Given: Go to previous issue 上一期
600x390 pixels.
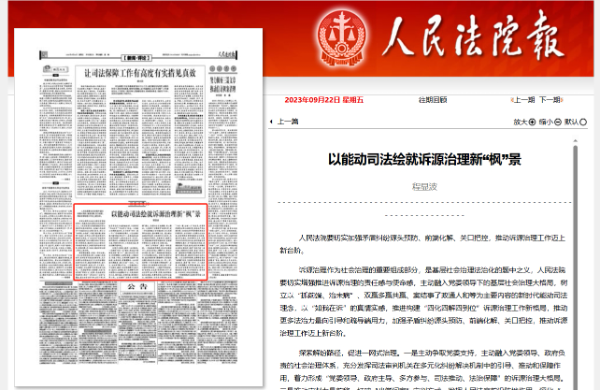Looking at the screenshot, I should pos(523,100).
